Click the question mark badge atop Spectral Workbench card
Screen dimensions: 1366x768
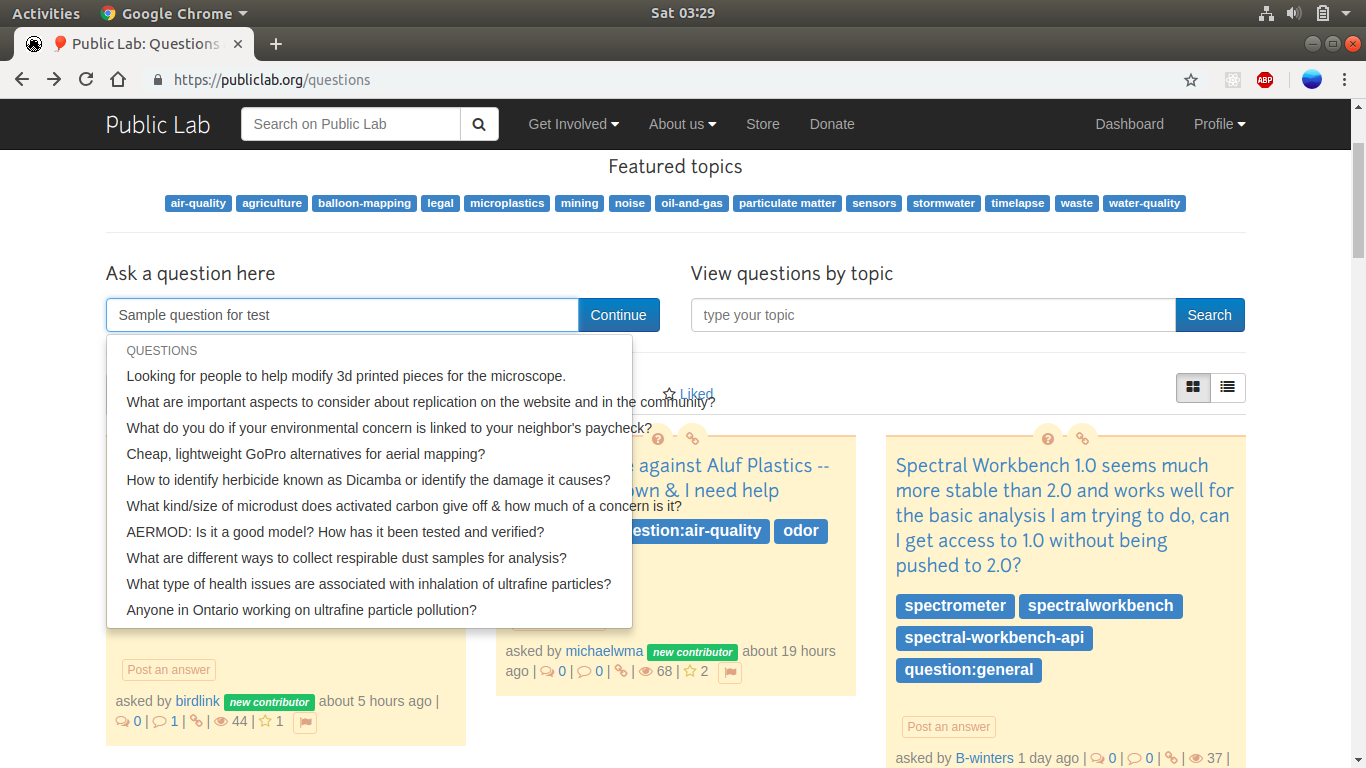pos(1047,439)
